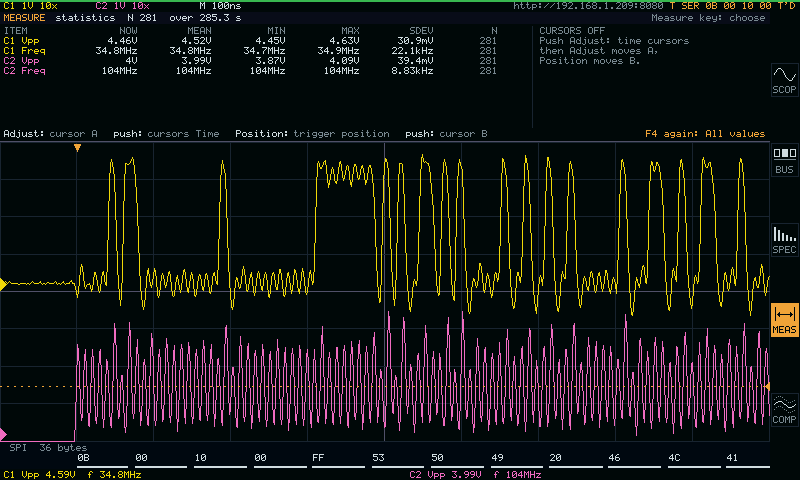Select the C1 Freq measurement row

pos(250,50)
